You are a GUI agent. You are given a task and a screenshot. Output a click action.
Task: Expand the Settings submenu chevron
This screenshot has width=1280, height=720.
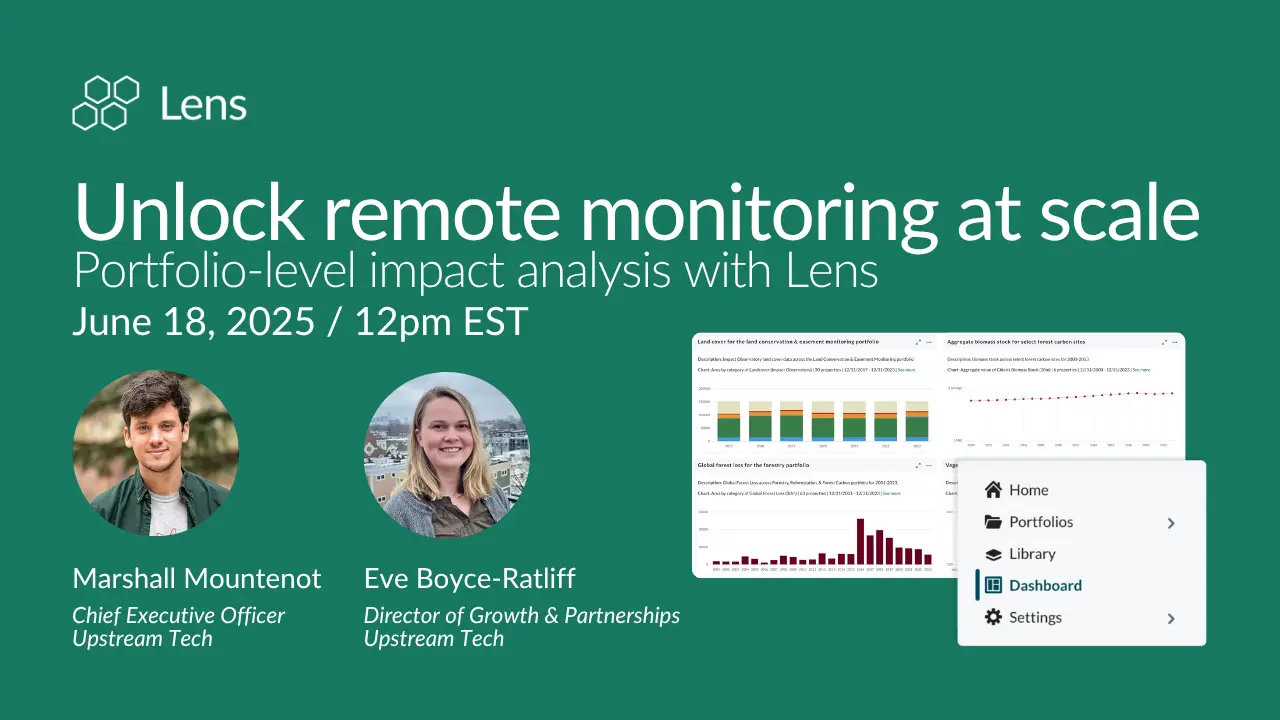pyautogui.click(x=1171, y=619)
